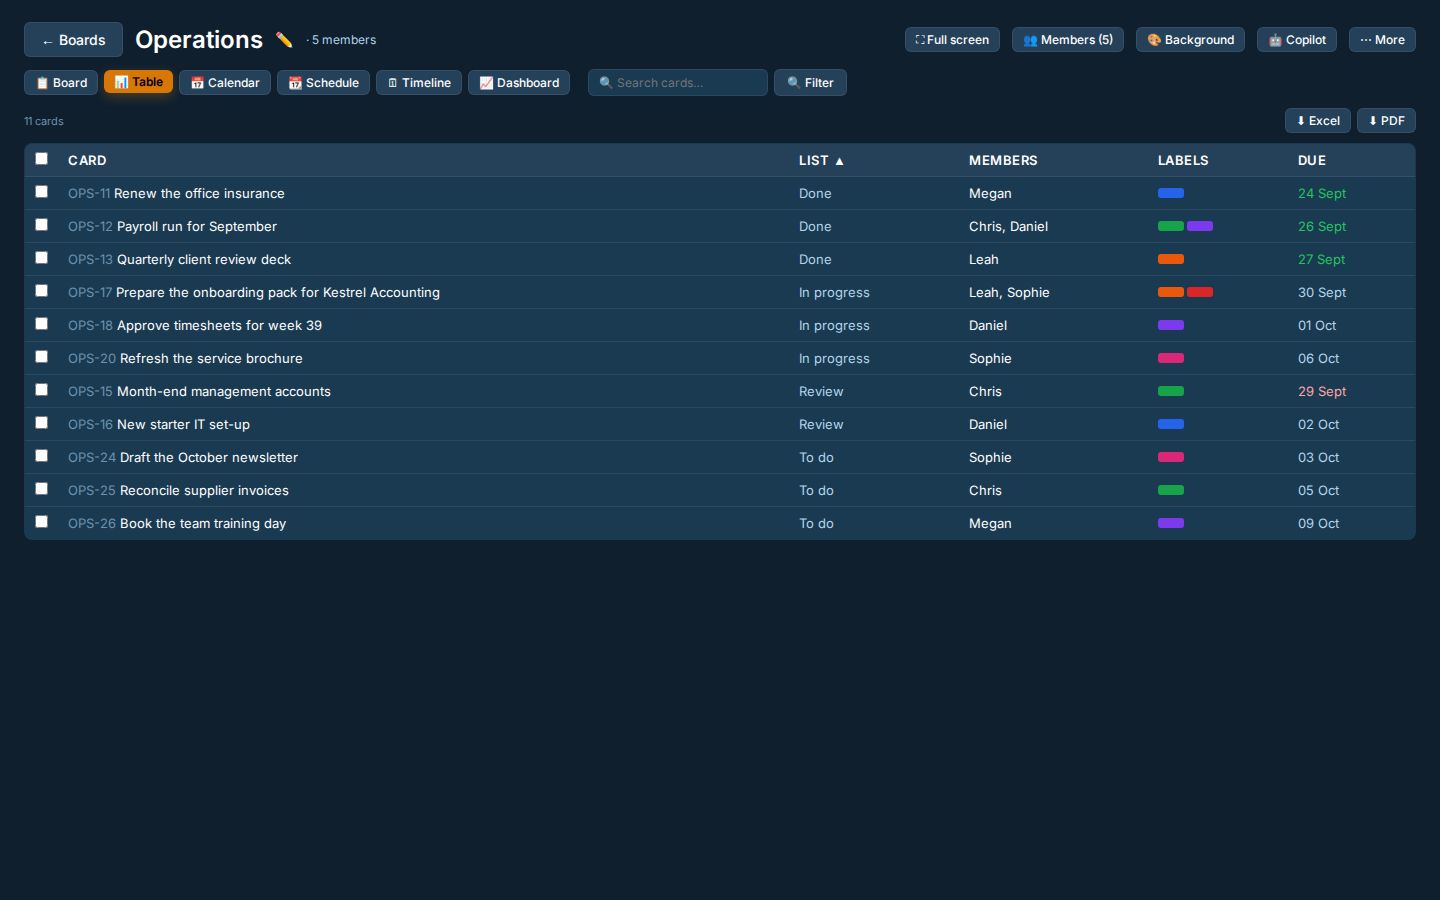Open card Book the team training day

click(x=203, y=523)
